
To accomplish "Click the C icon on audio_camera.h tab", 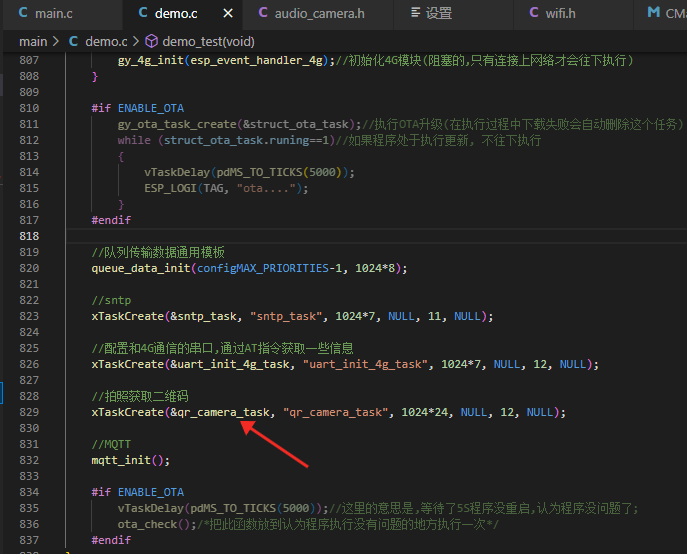I will tap(263, 13).
